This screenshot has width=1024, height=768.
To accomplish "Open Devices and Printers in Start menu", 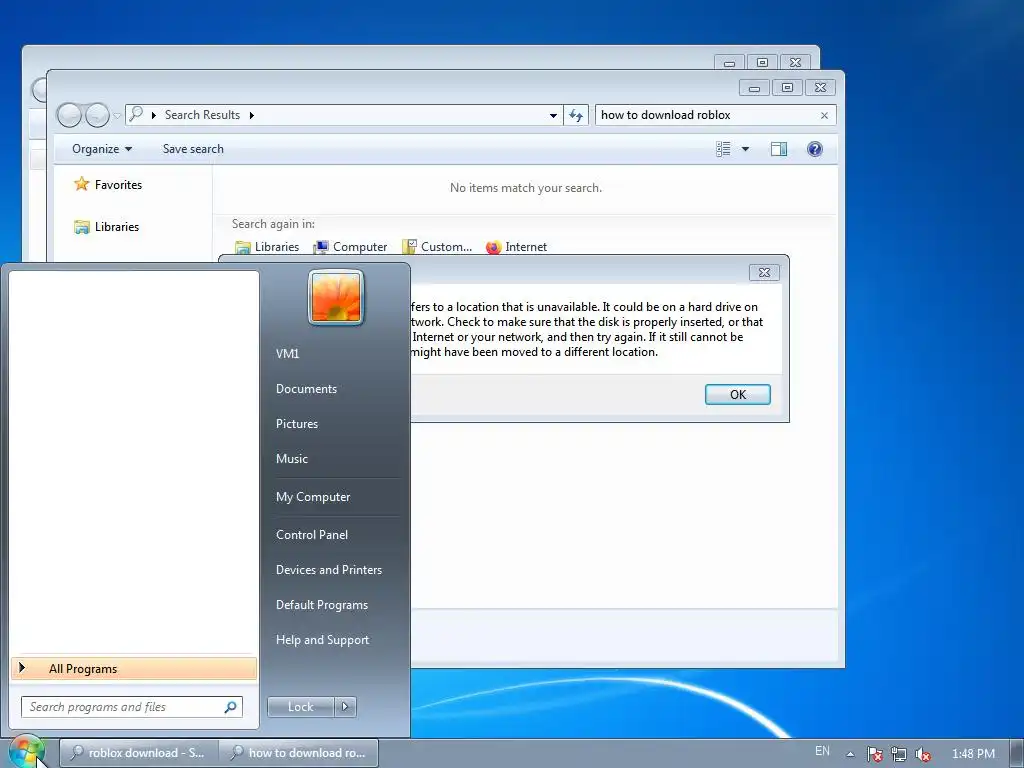I will [x=328, y=569].
